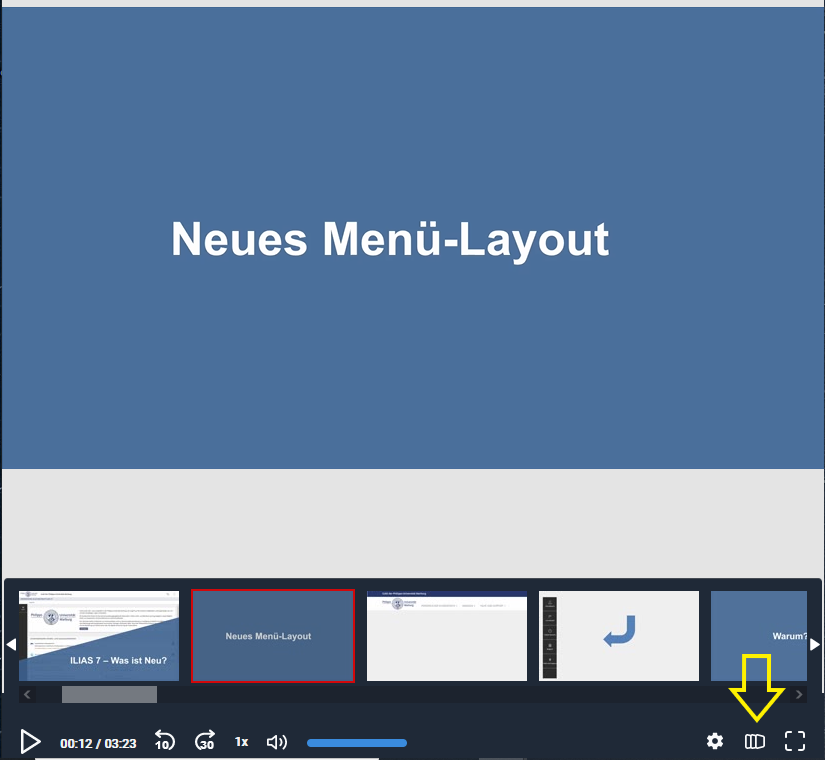
Task: Open the 1x playback speed selector
Action: [241, 741]
